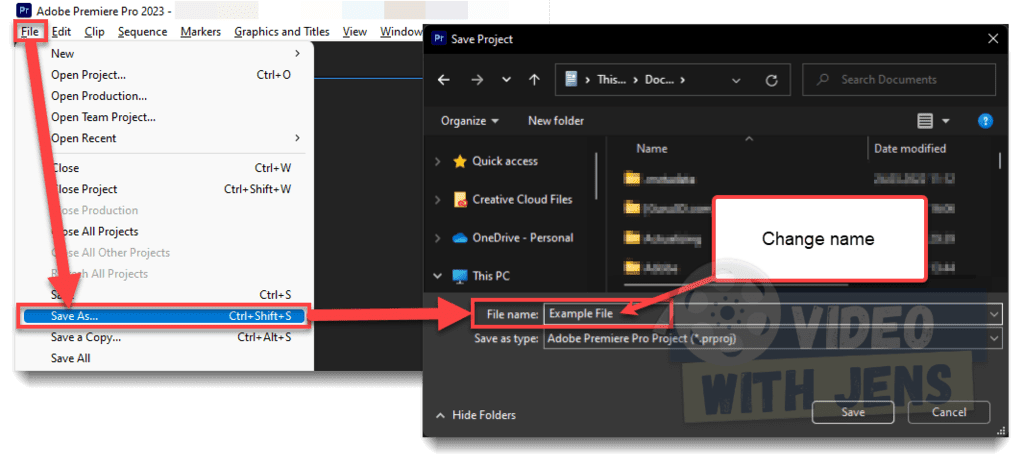Open the Clip menu
This screenshot has height=467, width=1024.
(94, 32)
